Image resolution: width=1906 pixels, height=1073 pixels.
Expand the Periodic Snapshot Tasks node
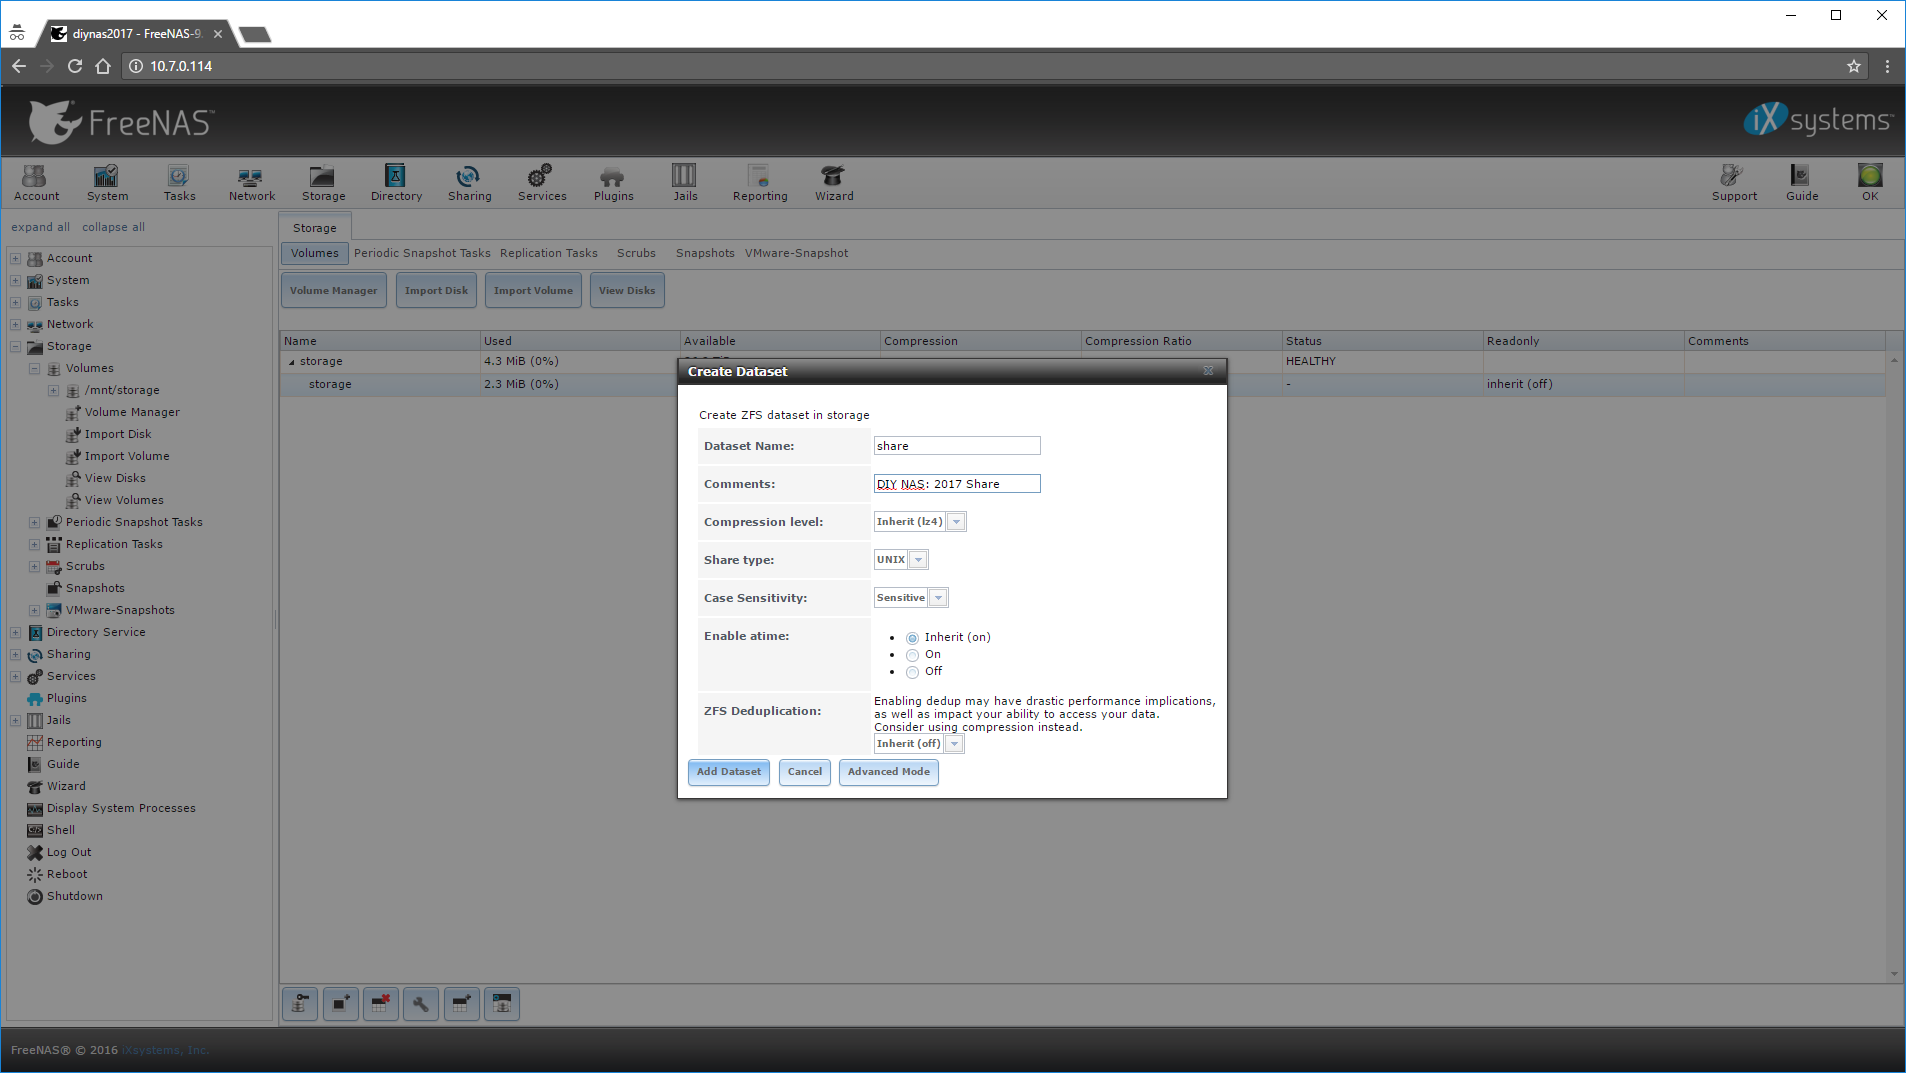pos(34,522)
